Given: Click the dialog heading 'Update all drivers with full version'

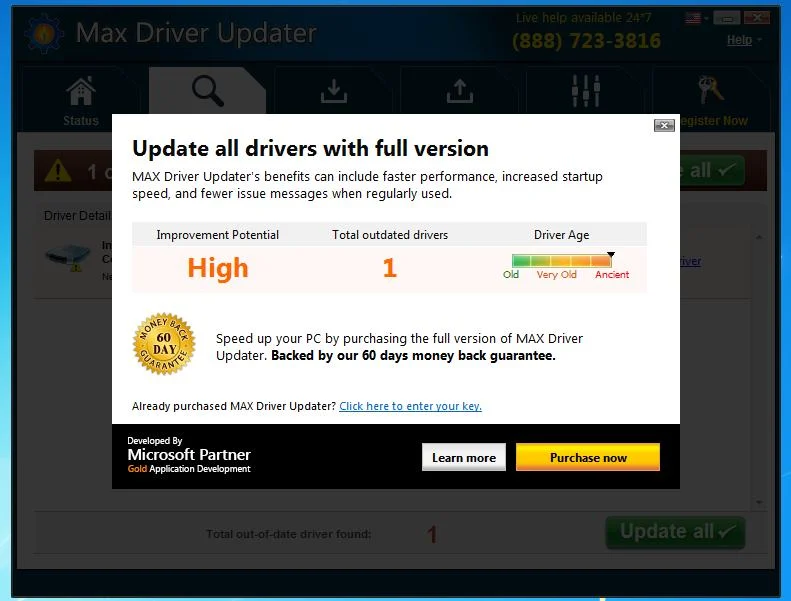Looking at the screenshot, I should pos(310,148).
